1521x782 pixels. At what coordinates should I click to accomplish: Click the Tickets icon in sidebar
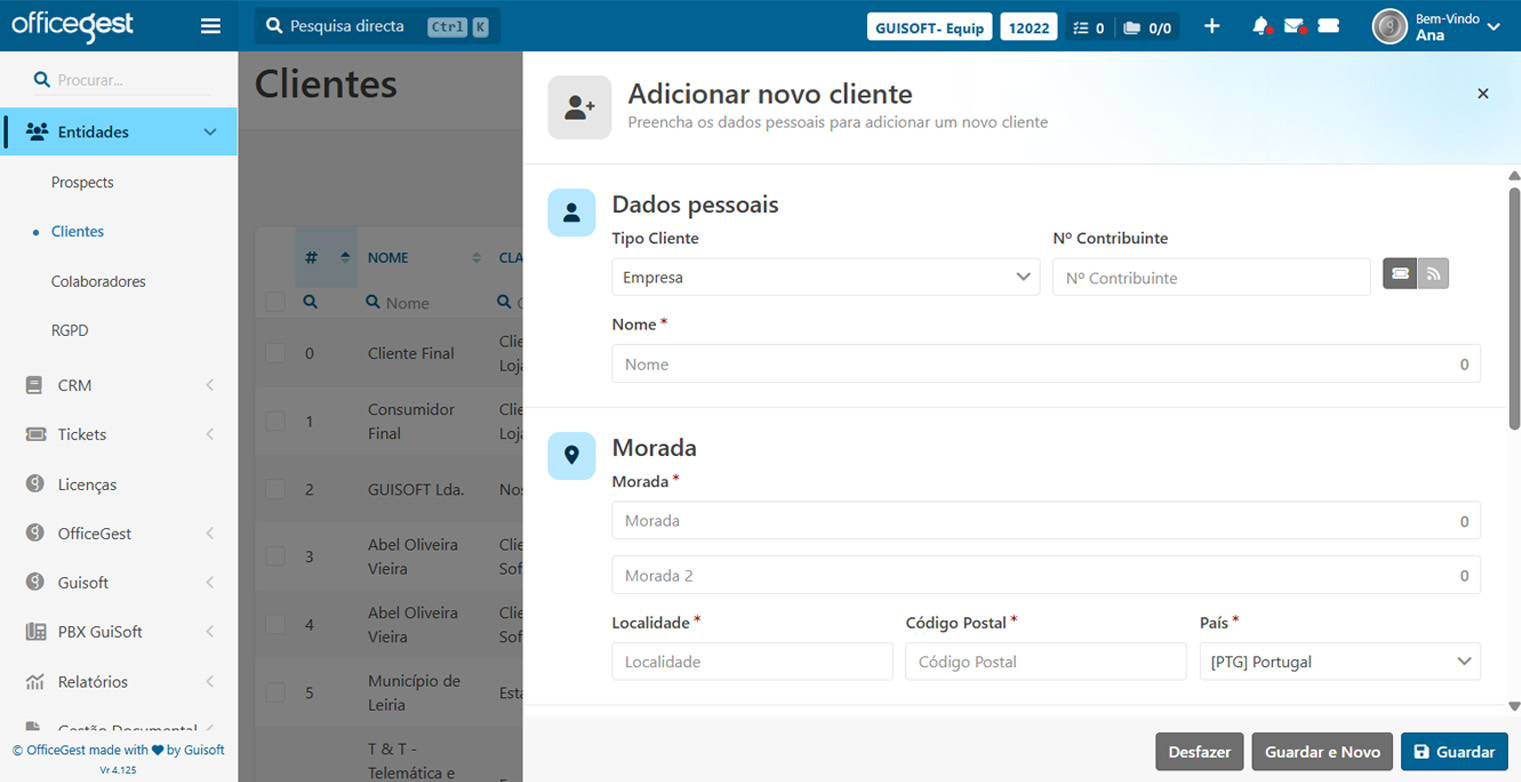tap(36, 434)
